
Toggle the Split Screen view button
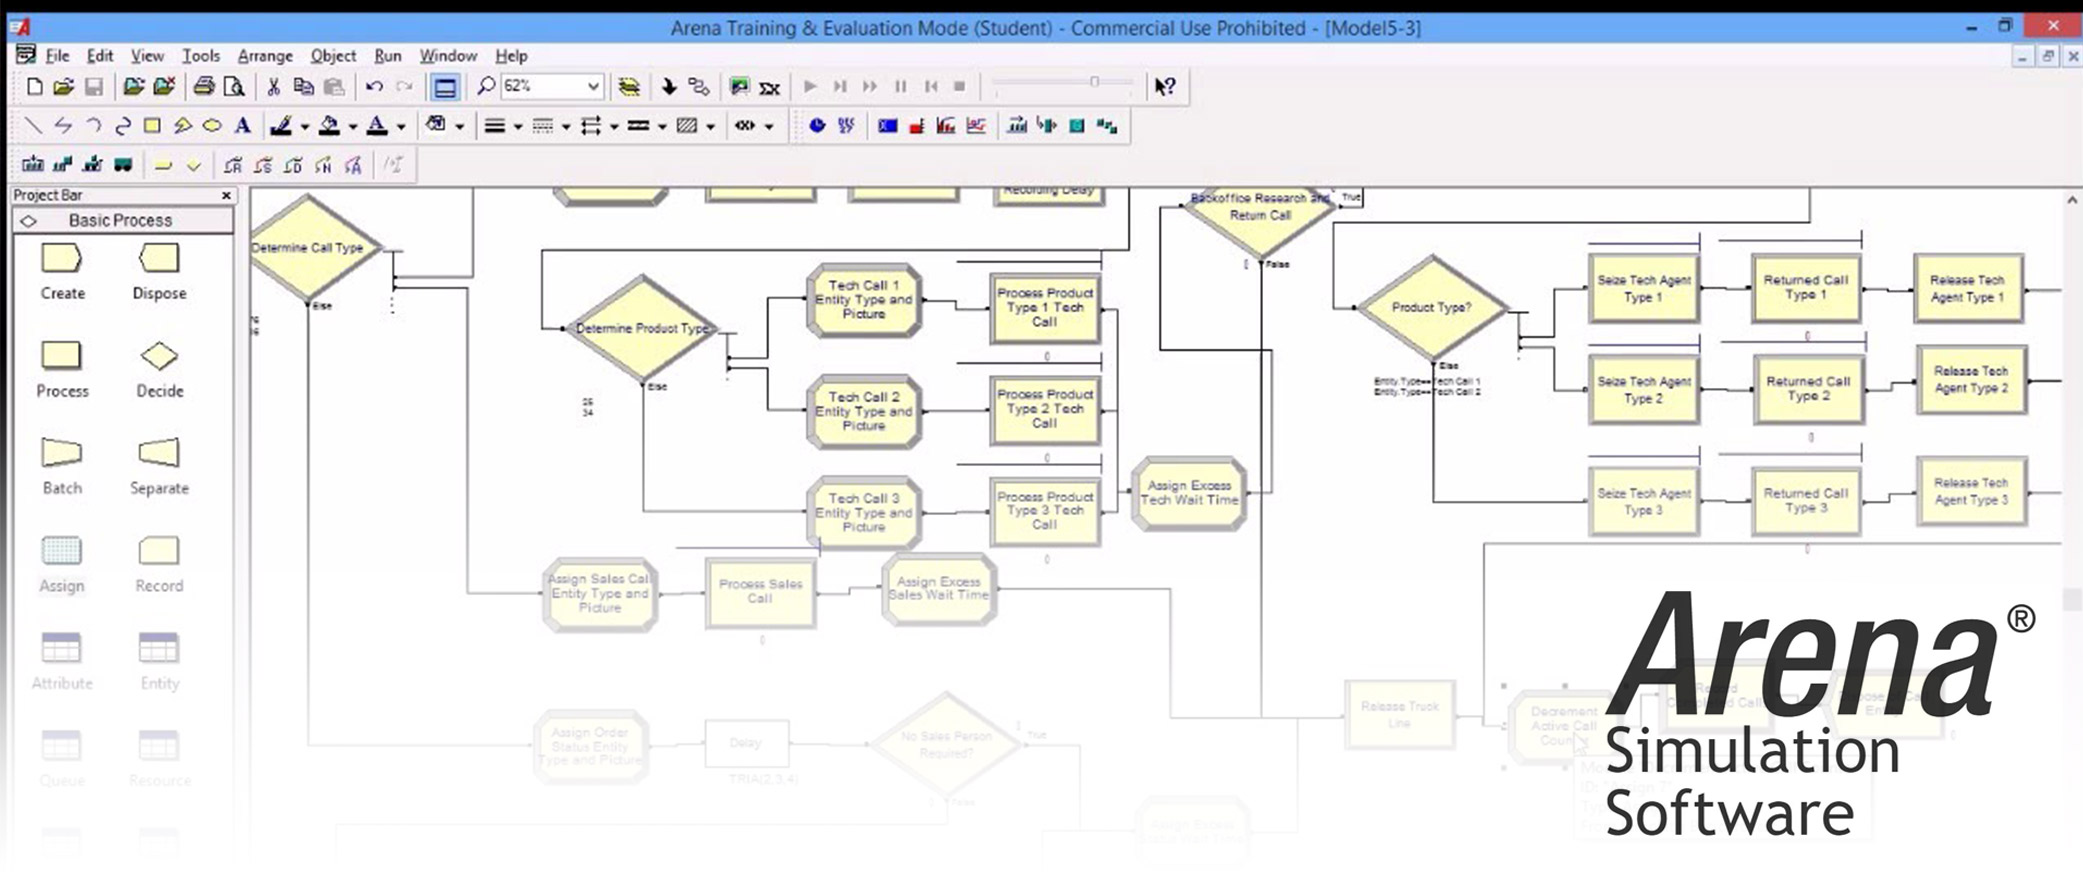pyautogui.click(x=445, y=87)
